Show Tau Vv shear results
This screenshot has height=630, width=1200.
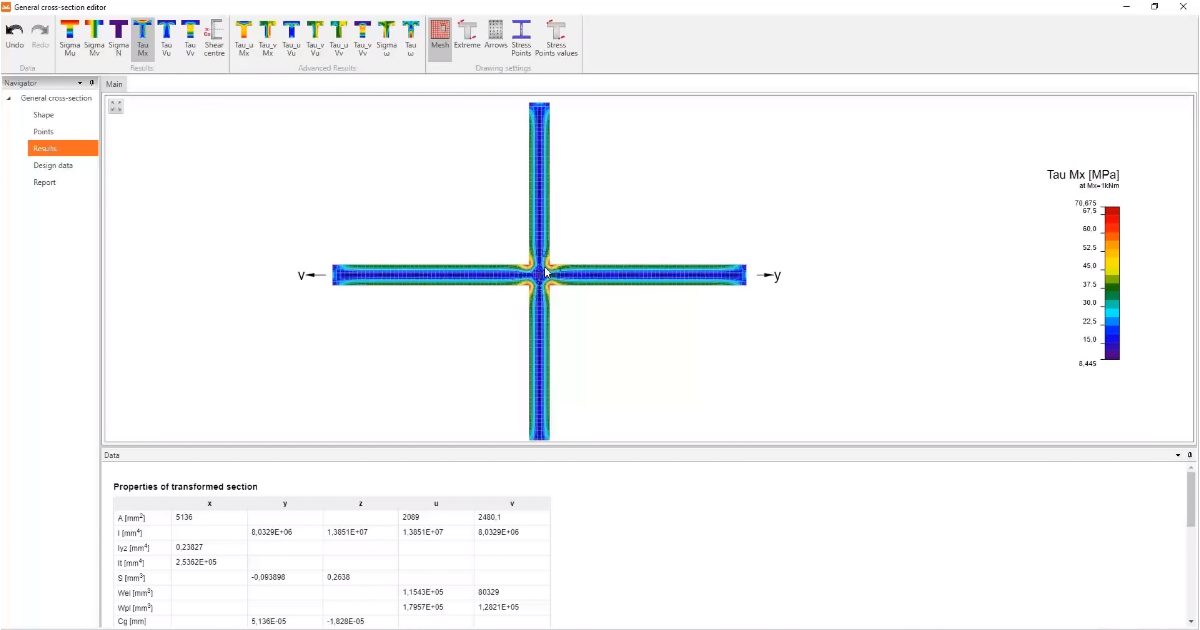(190, 38)
